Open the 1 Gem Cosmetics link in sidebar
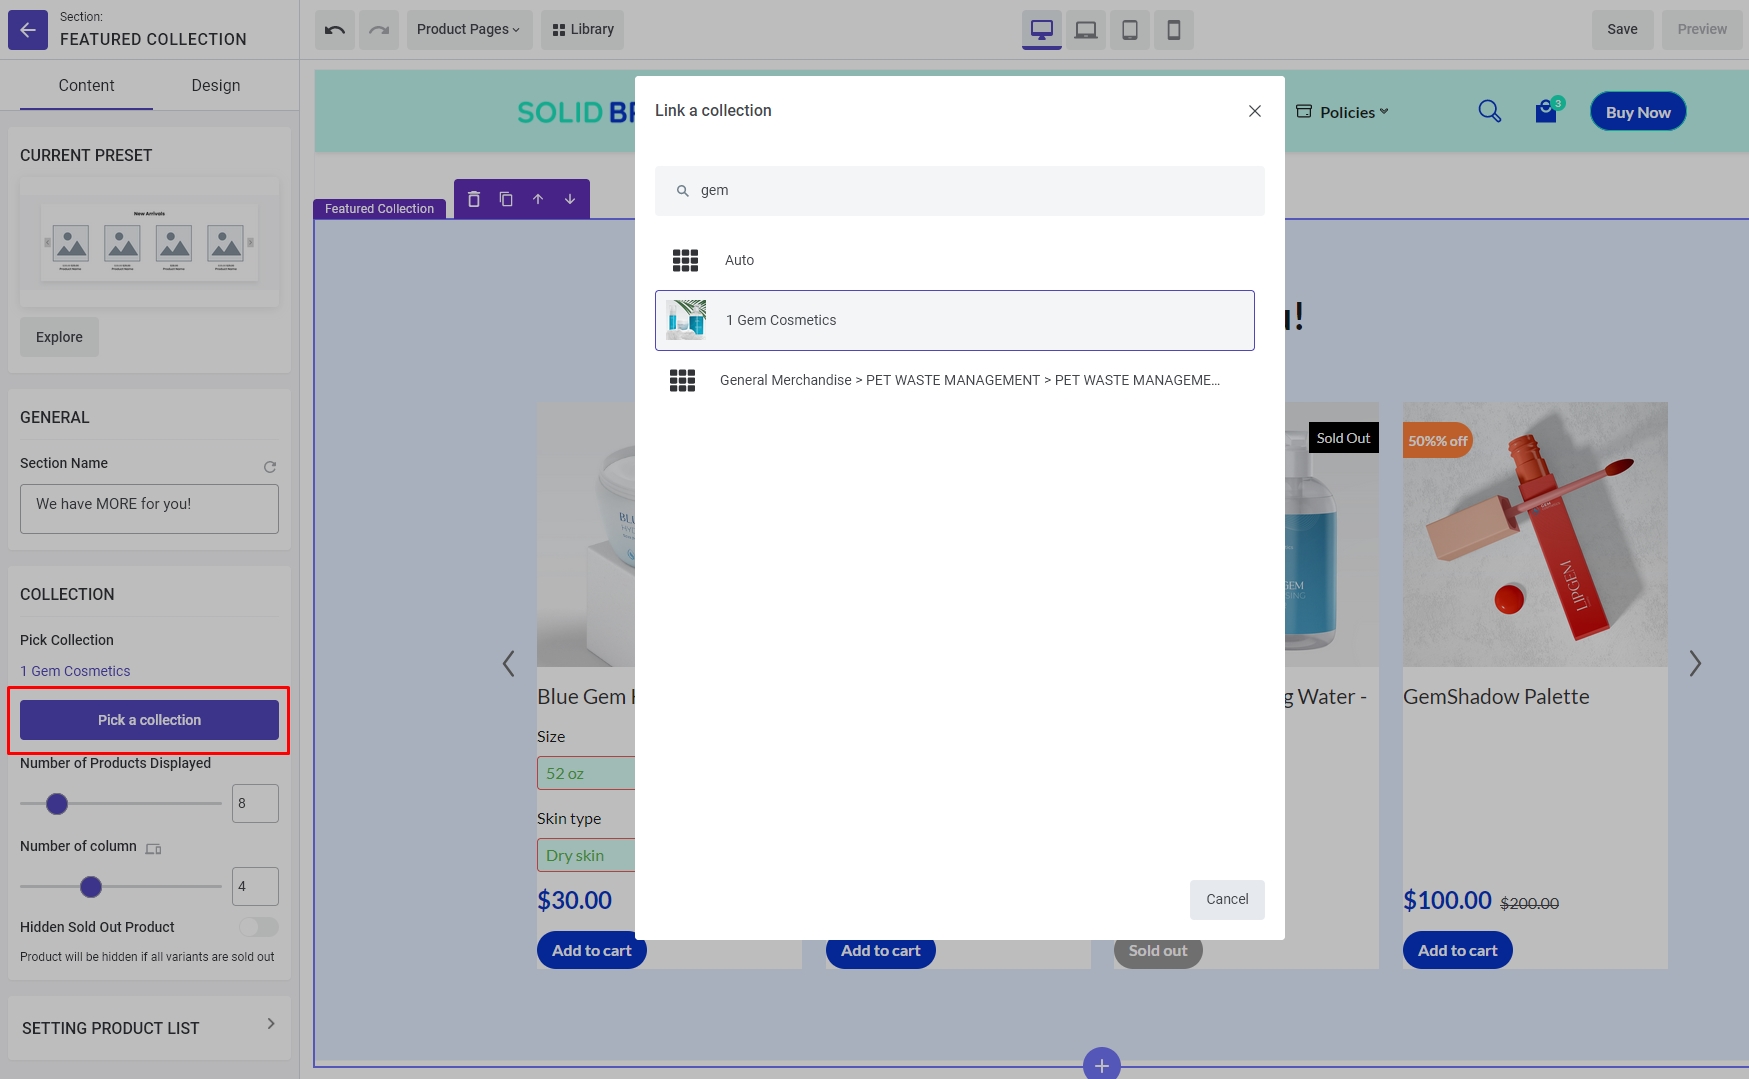1749x1079 pixels. (75, 671)
